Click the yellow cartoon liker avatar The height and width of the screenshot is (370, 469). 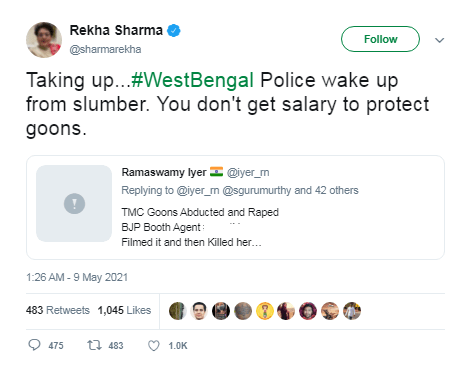coord(265,311)
